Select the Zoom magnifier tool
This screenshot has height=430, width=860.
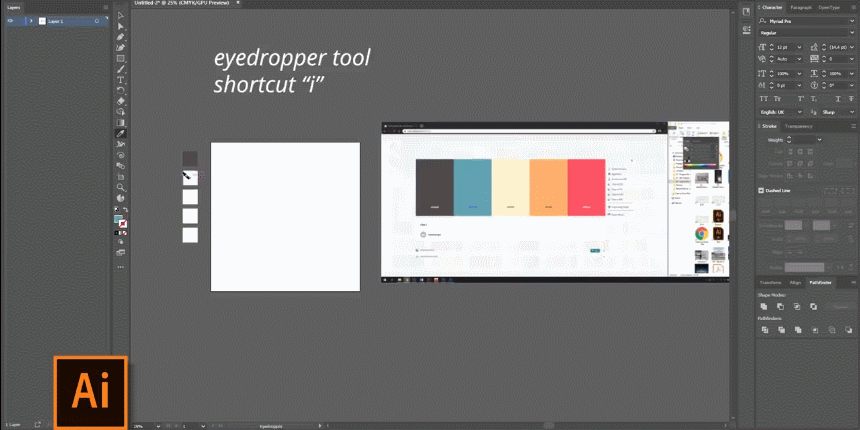[121, 187]
